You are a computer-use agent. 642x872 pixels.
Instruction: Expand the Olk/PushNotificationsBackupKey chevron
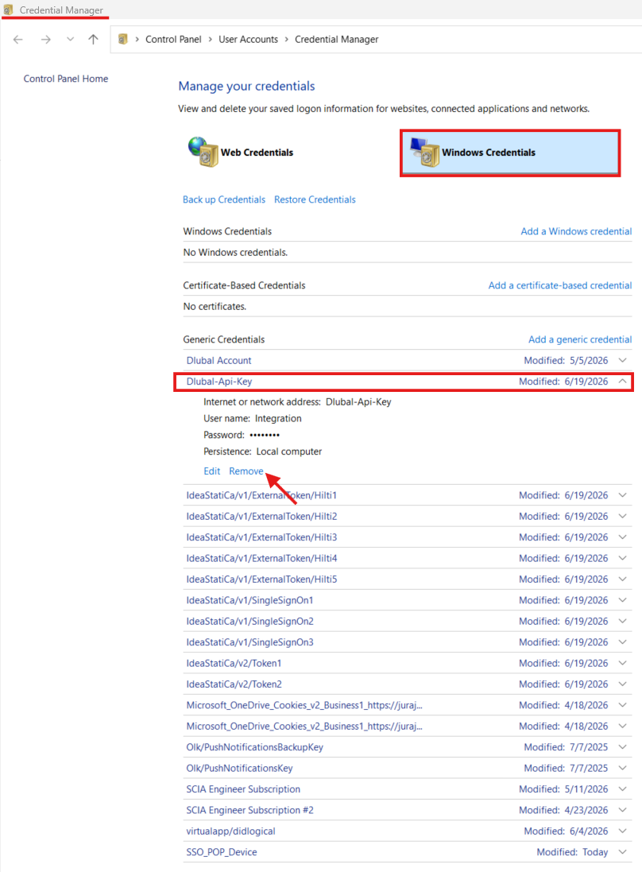click(623, 747)
